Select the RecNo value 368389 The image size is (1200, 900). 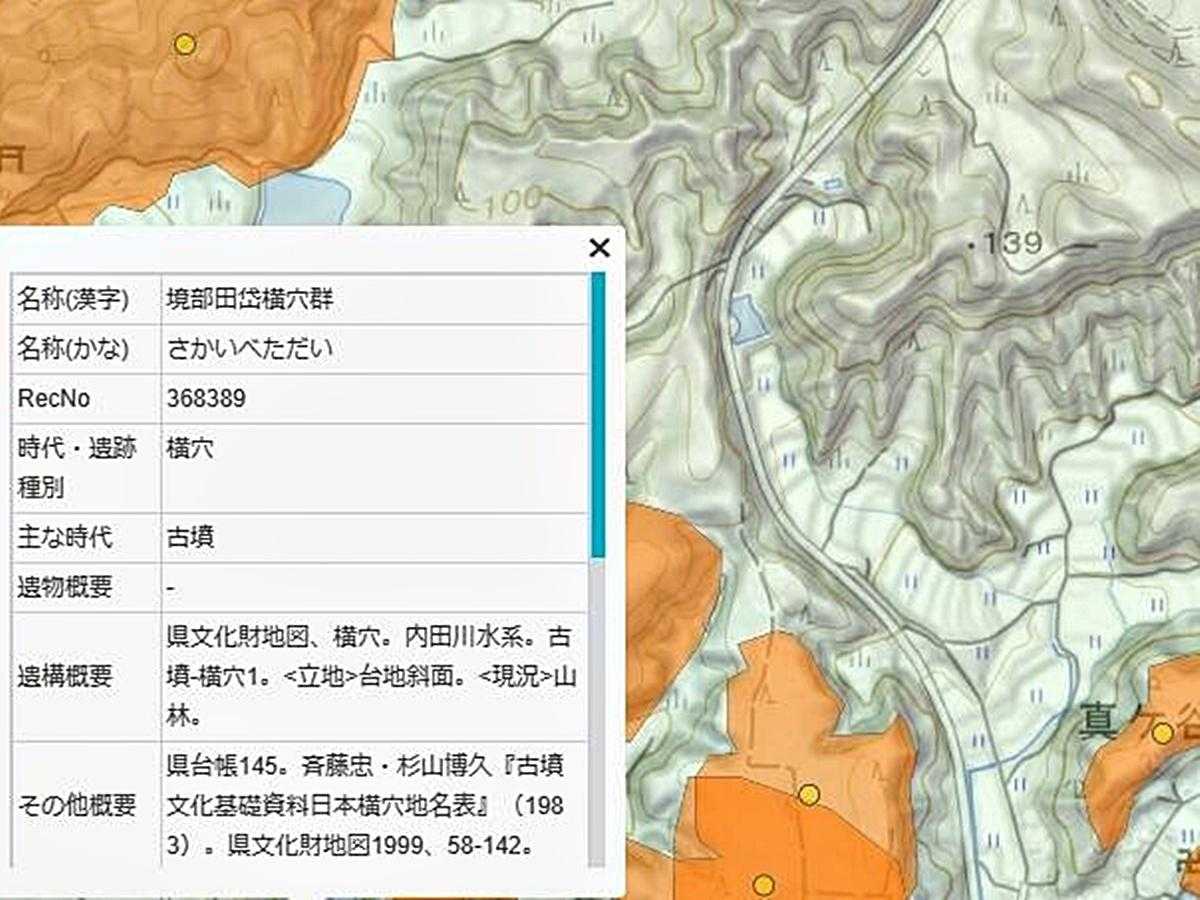pyautogui.click(x=206, y=399)
